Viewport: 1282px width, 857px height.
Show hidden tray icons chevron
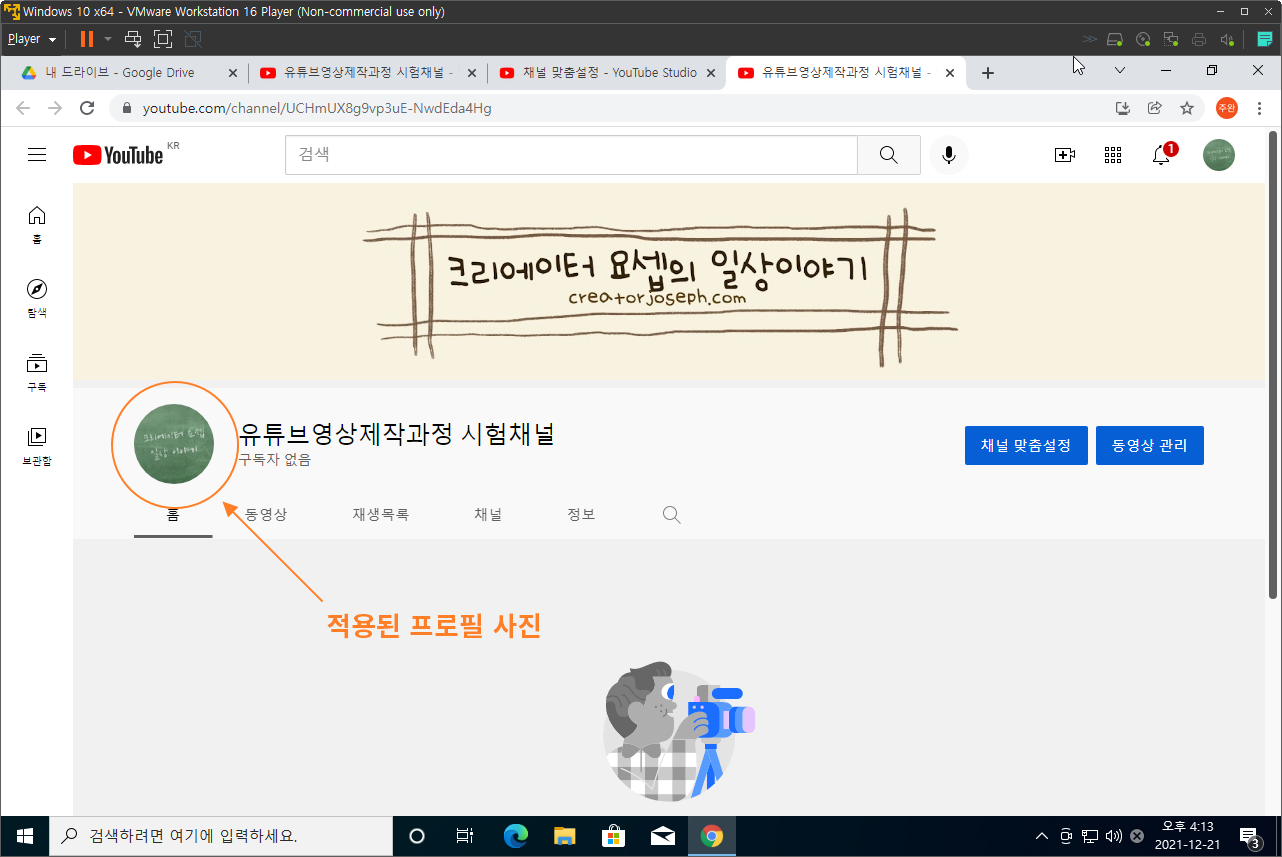pyautogui.click(x=1041, y=836)
